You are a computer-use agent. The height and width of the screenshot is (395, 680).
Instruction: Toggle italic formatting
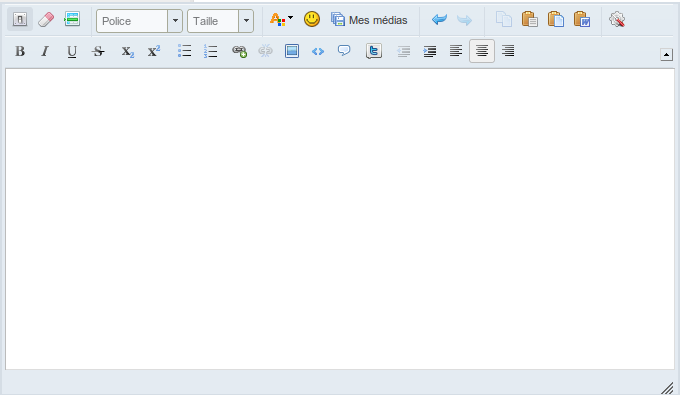tap(45, 51)
